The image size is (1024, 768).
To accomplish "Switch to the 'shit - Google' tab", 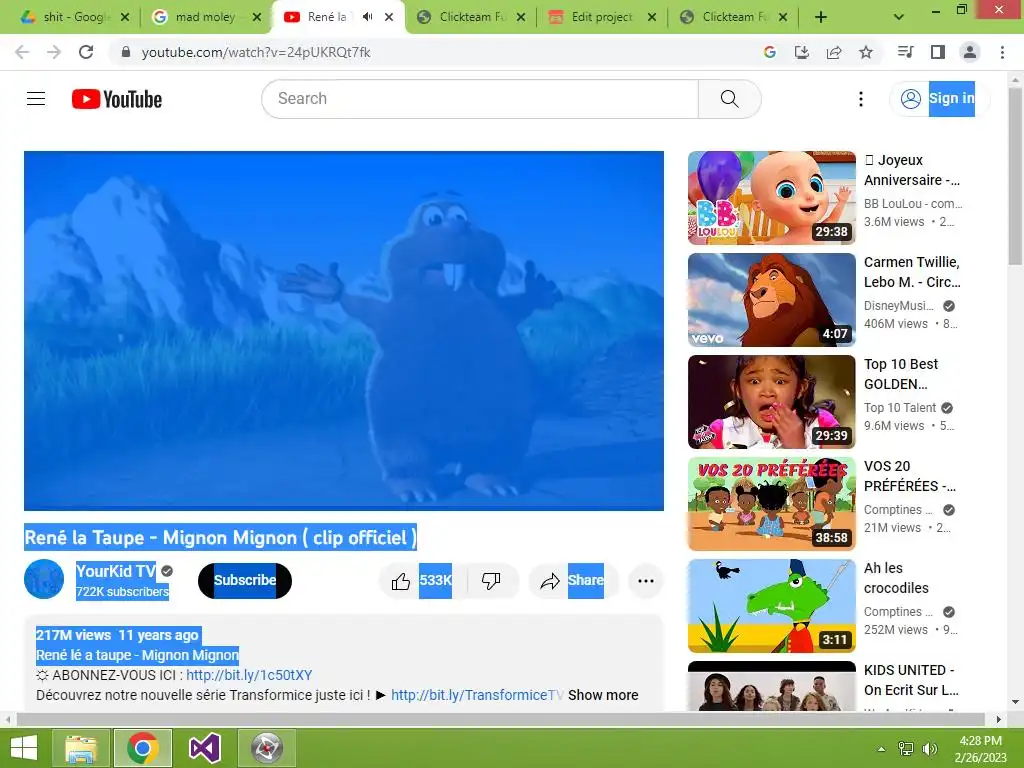I will coord(74,17).
